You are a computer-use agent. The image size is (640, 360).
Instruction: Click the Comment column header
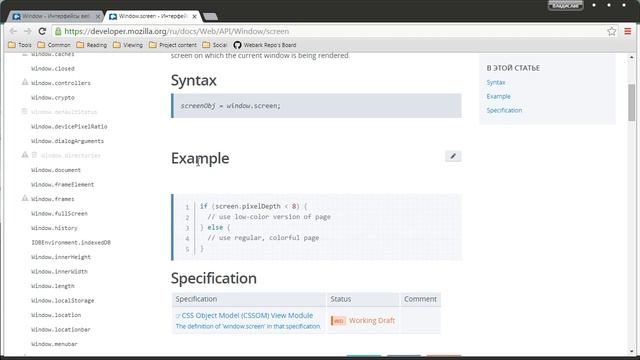tap(420, 299)
